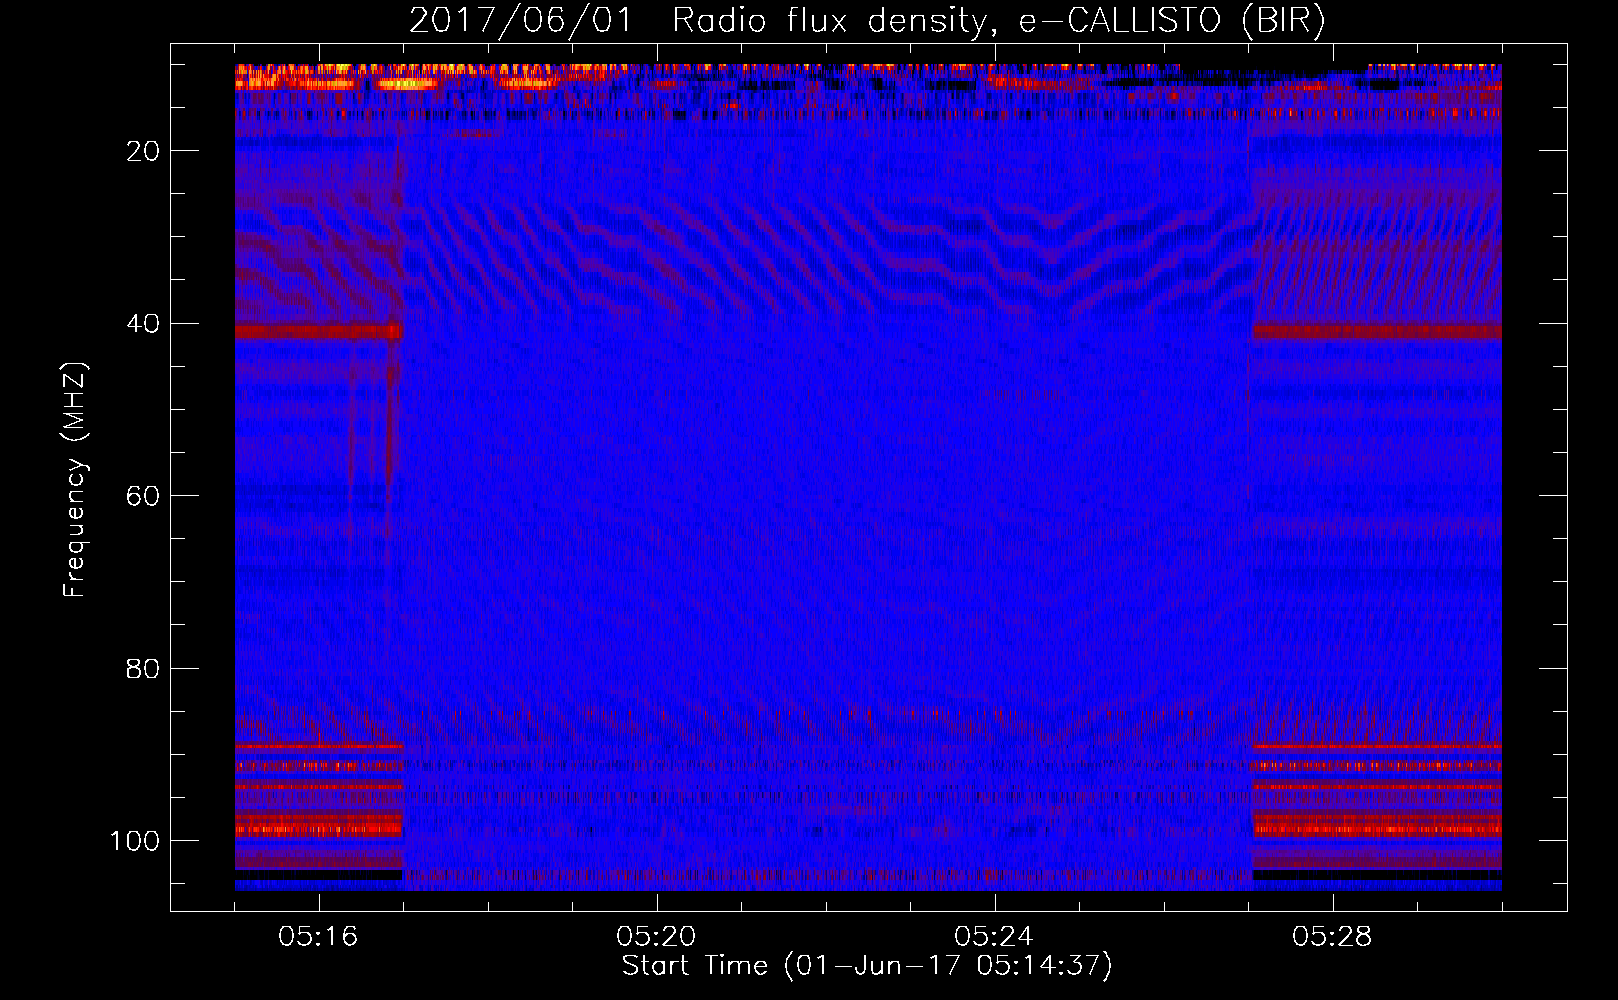Click the 05:24 time tick label
Viewport: 1618px width, 1000px height.
tap(994, 937)
